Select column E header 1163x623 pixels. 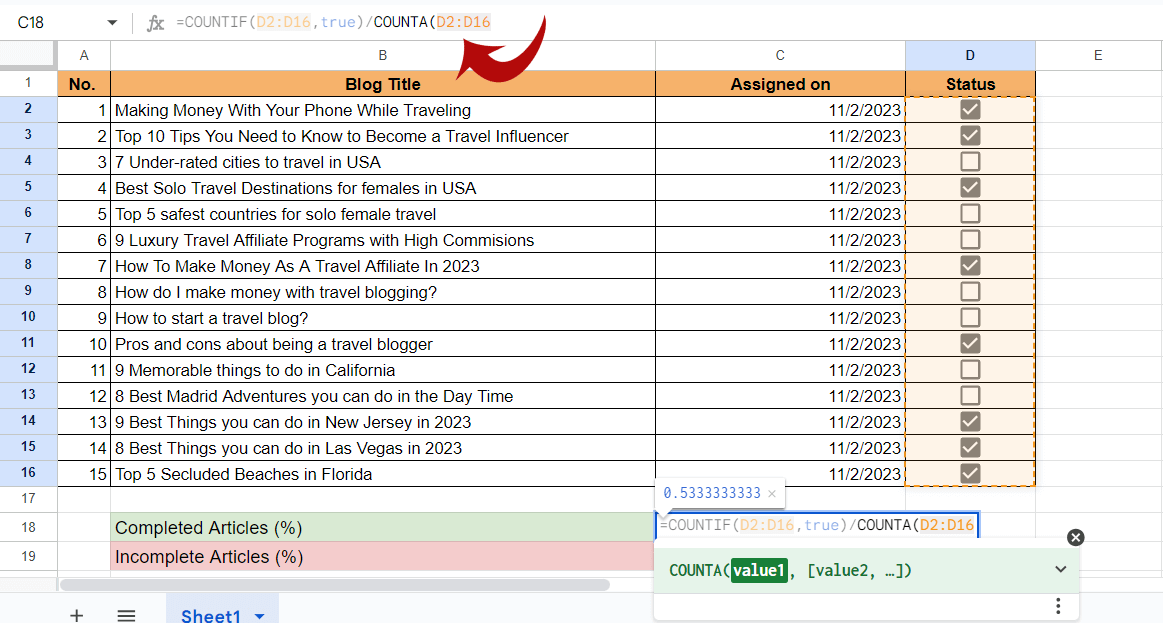tap(1098, 56)
